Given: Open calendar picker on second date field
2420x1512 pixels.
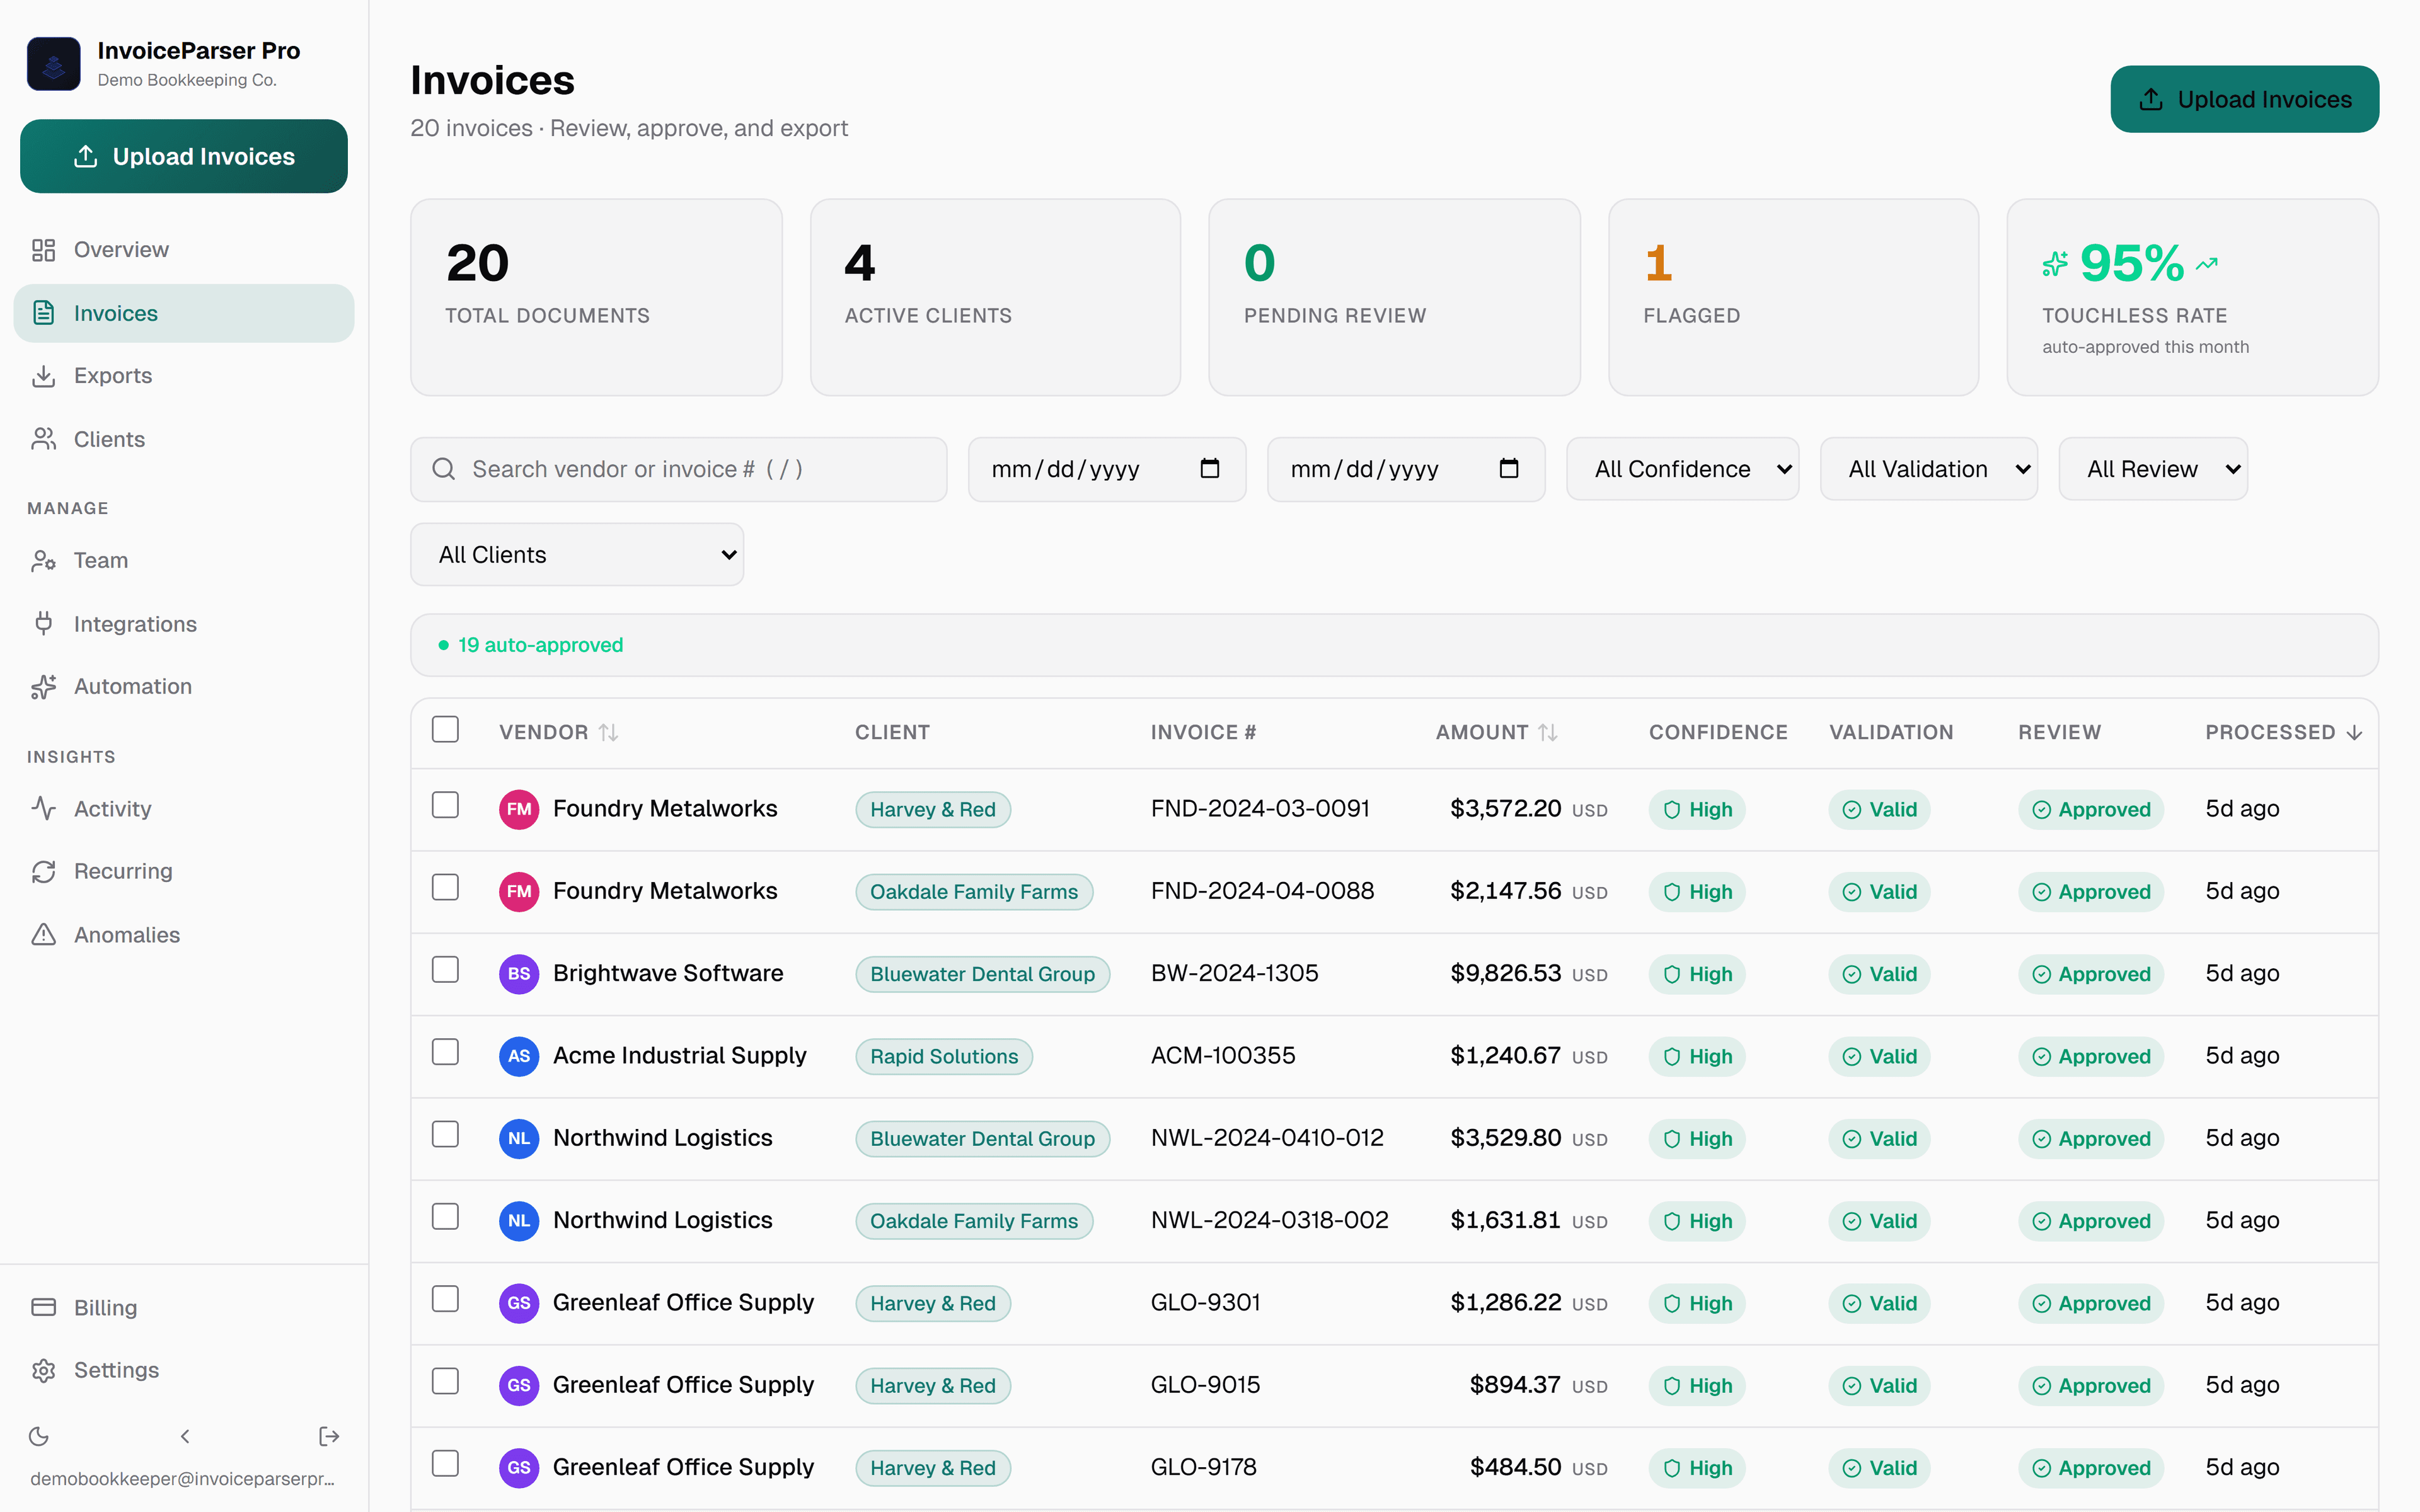Looking at the screenshot, I should point(1509,468).
